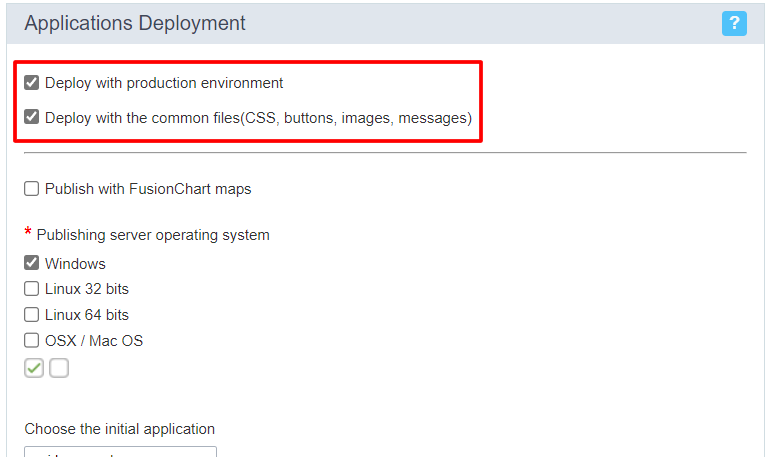Open the initial application dropdown
The image size is (769, 457).
(x=120, y=452)
